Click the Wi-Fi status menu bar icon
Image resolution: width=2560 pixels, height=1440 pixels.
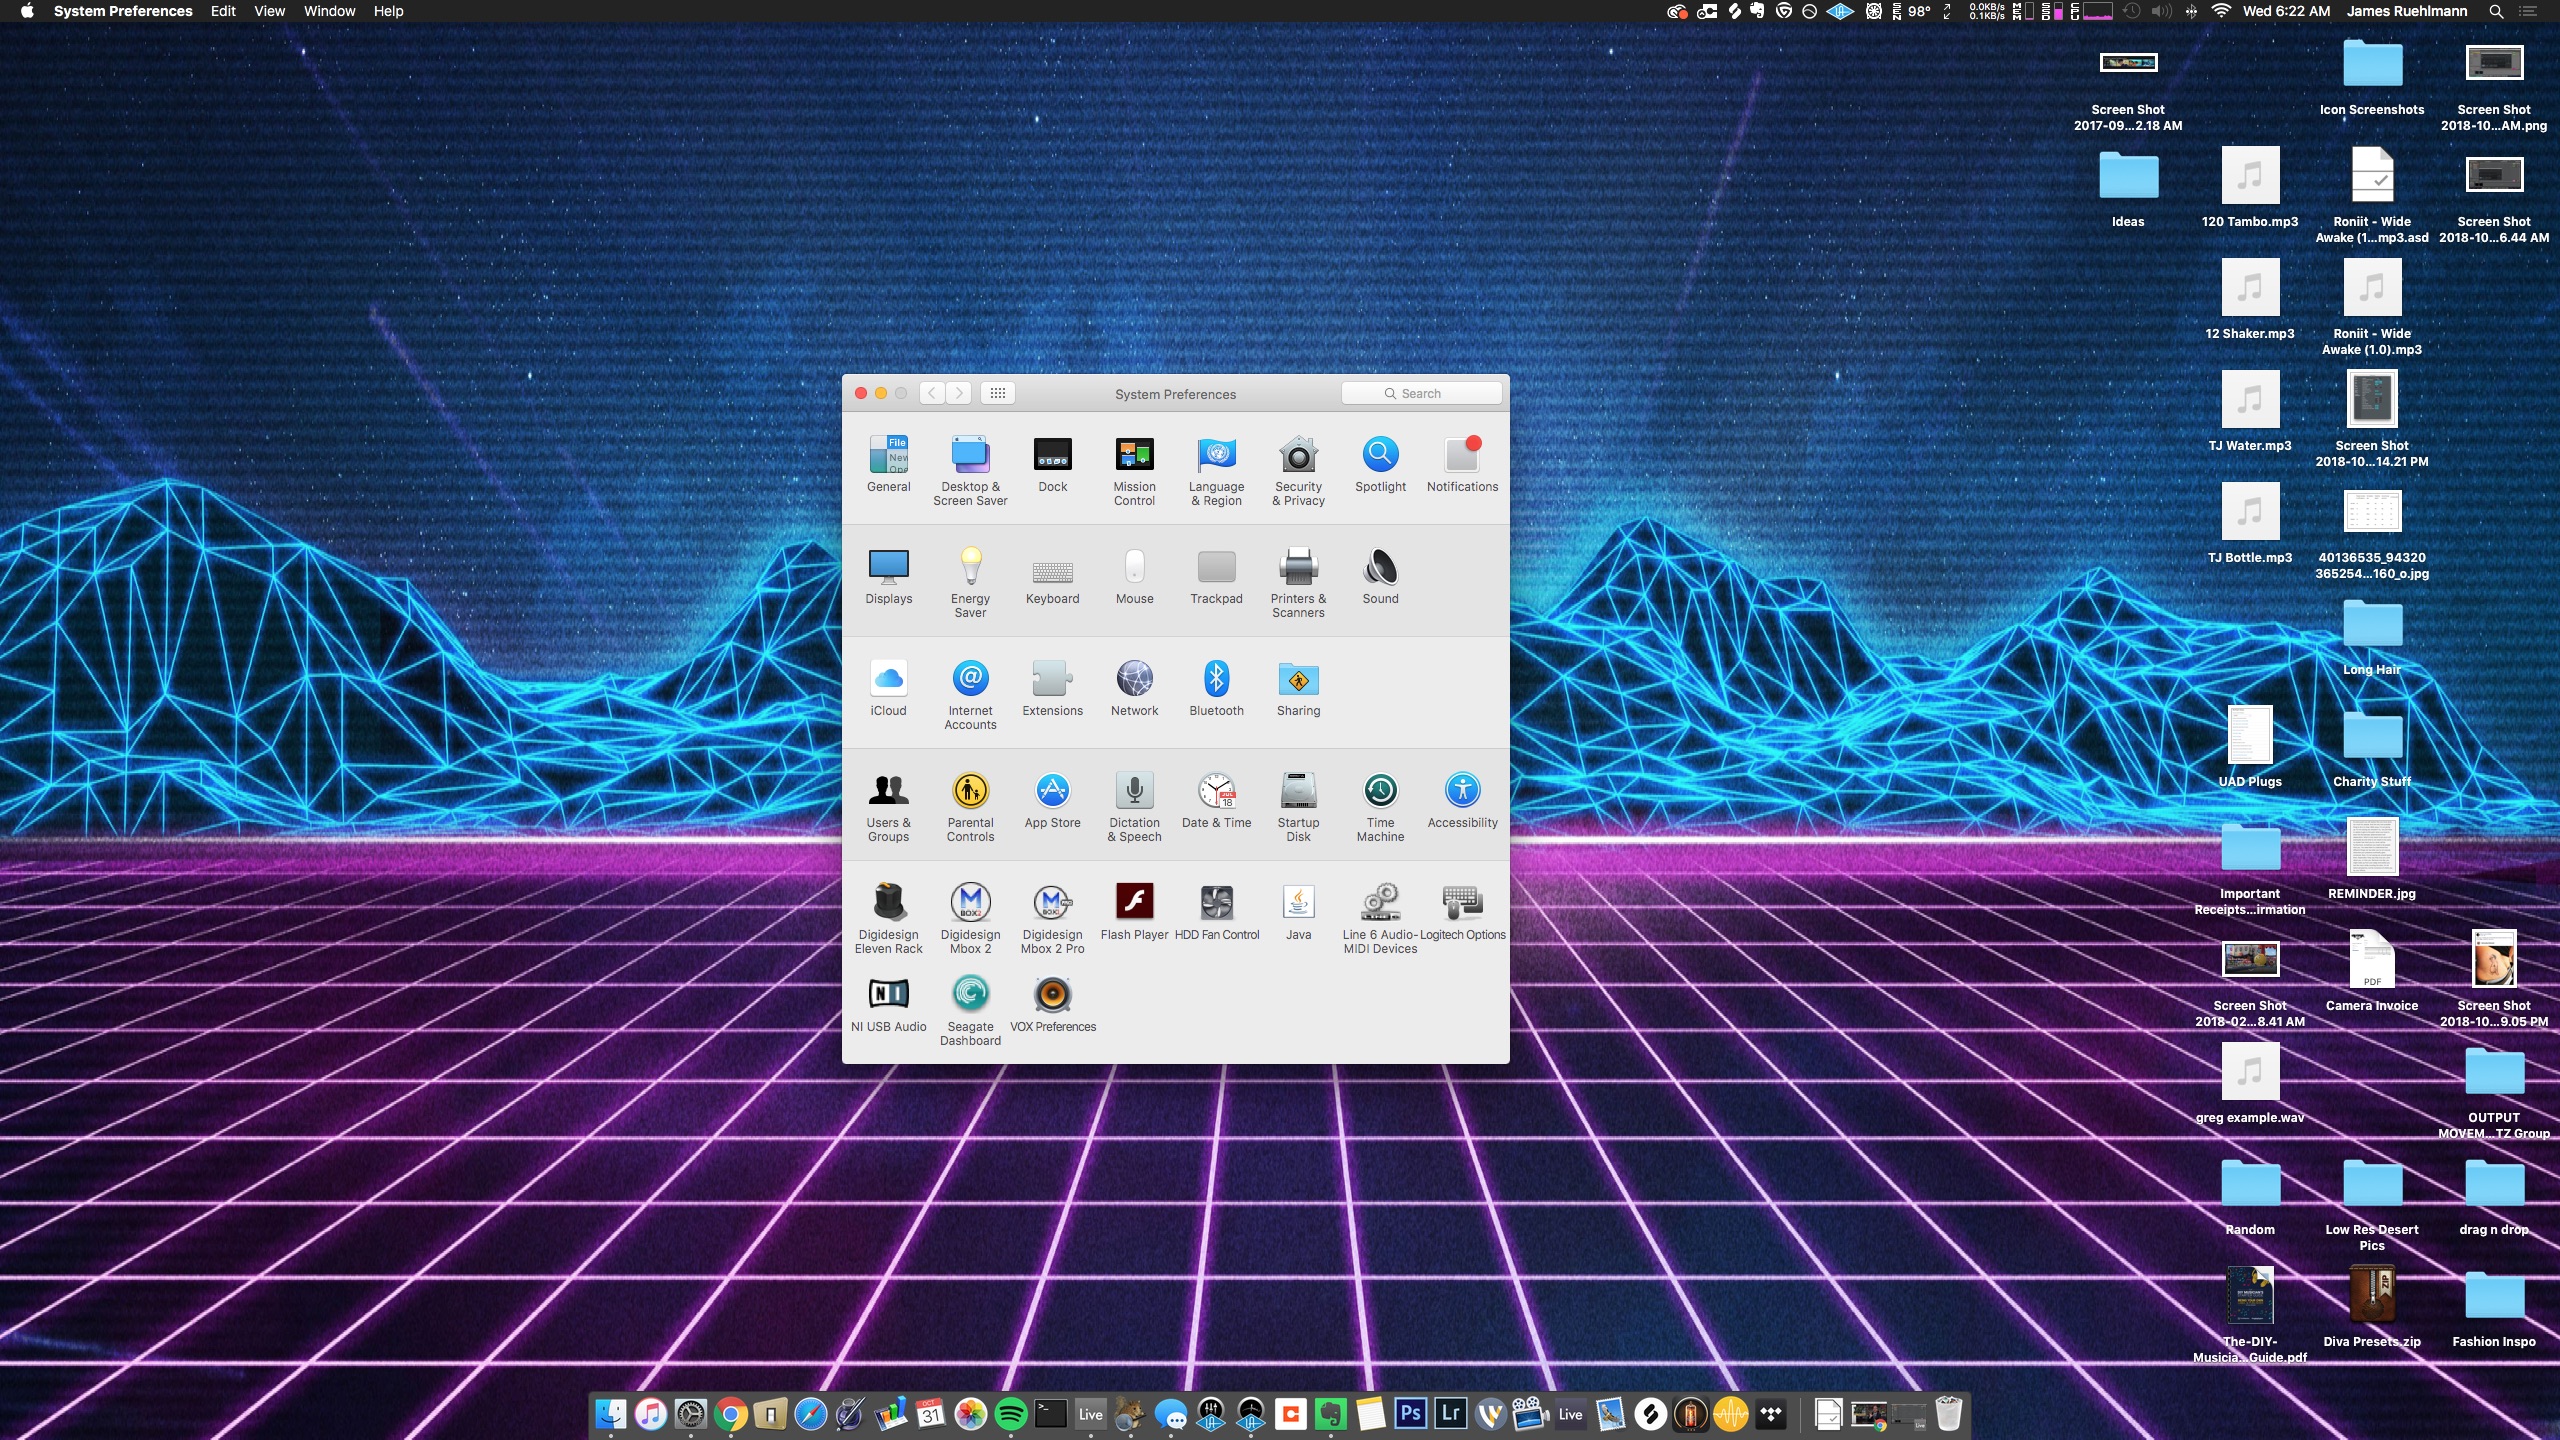point(2221,11)
